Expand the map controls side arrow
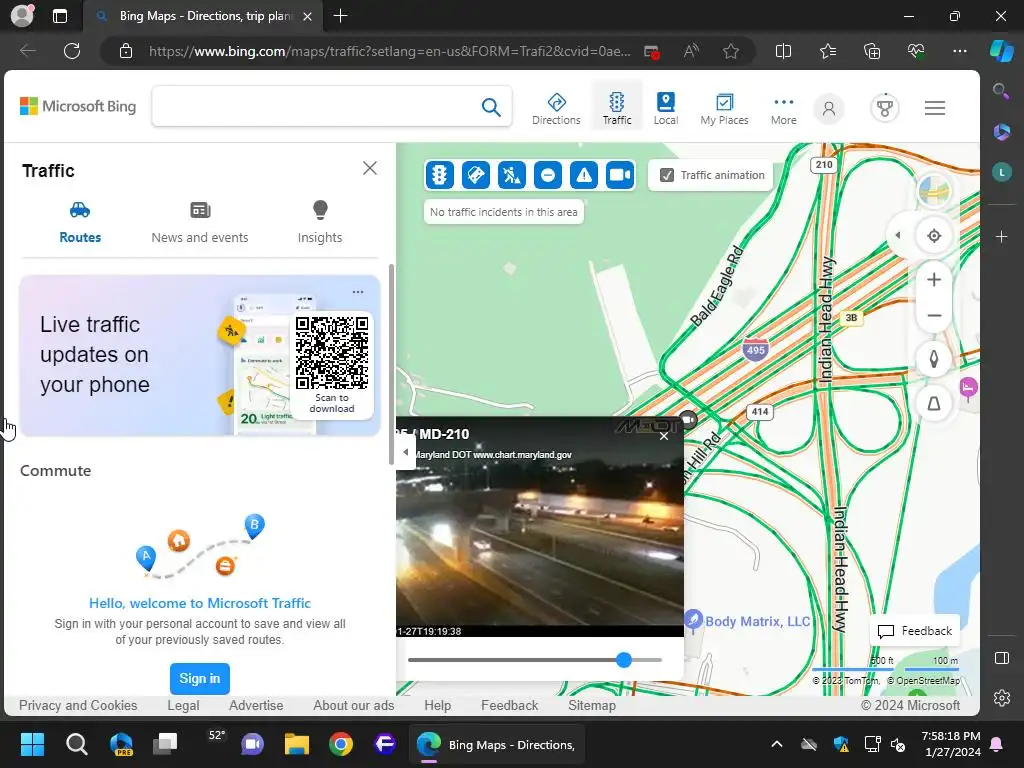1024x768 pixels. 897,236
